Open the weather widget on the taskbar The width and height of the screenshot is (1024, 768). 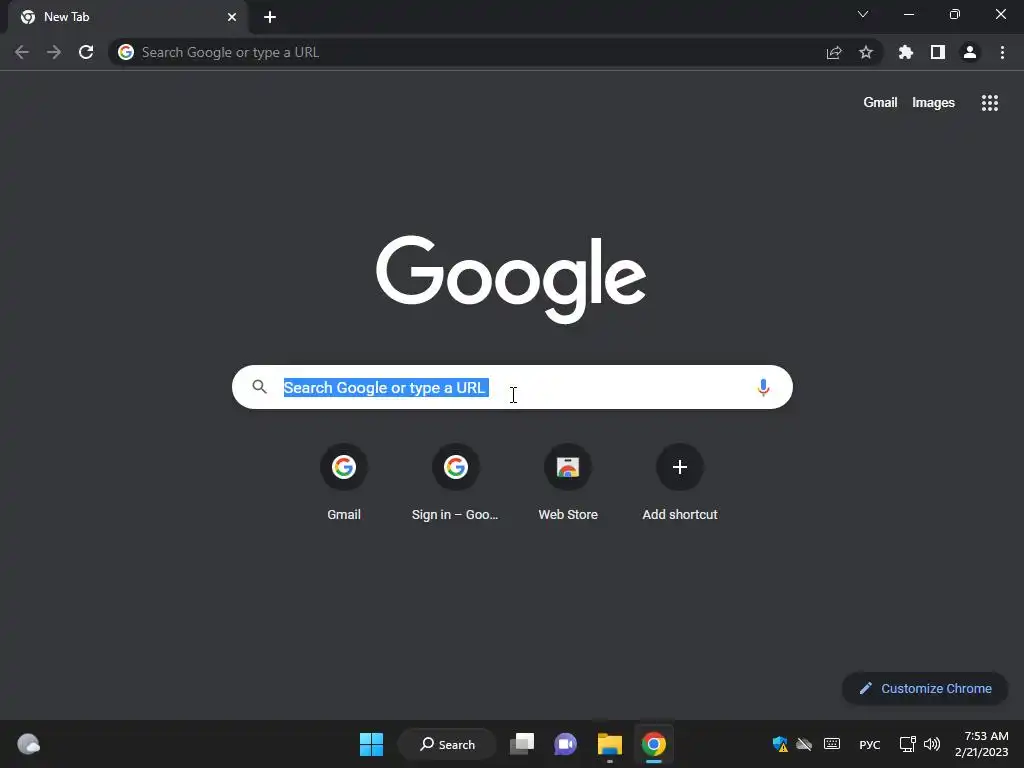[x=29, y=744]
